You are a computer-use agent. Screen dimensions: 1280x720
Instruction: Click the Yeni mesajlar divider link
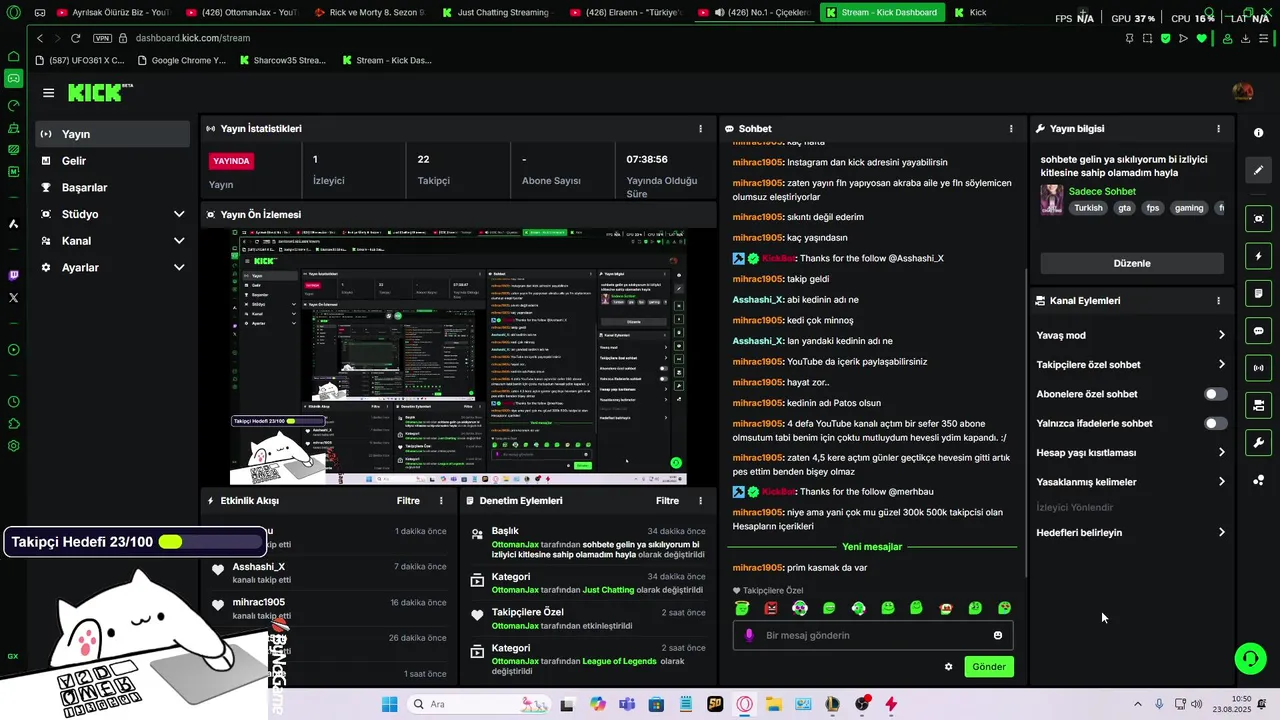click(872, 547)
